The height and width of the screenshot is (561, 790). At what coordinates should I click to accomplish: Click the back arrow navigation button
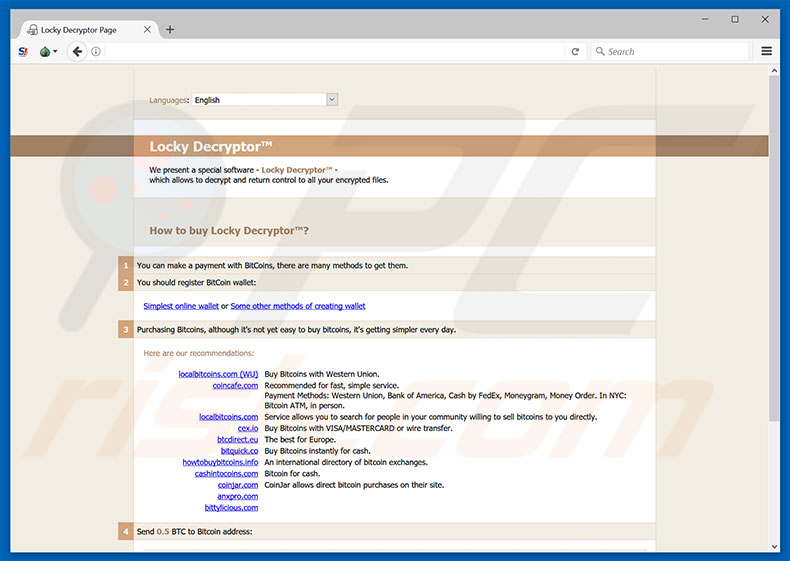[77, 51]
